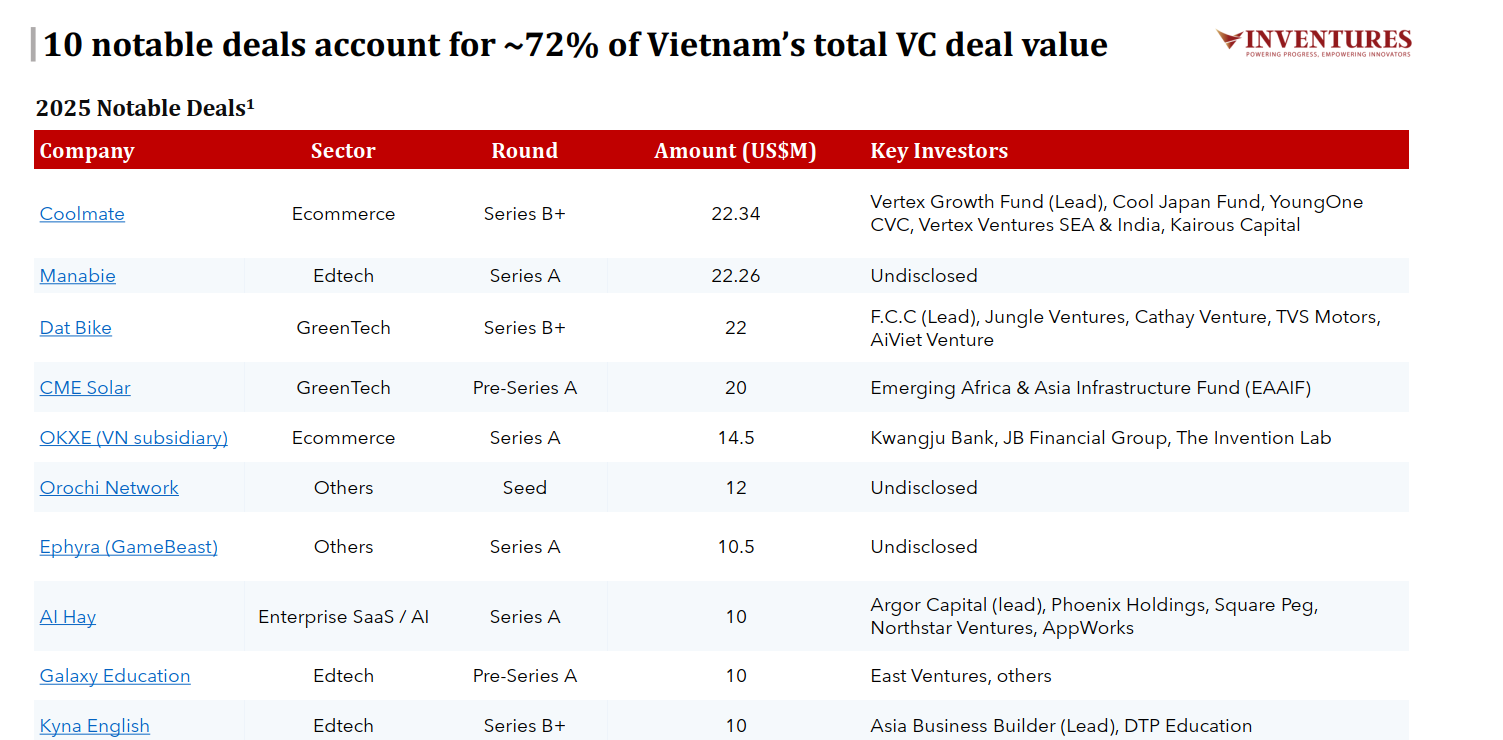This screenshot has width=1503, height=740.
Task: Click the Company column header
Action: [87, 151]
